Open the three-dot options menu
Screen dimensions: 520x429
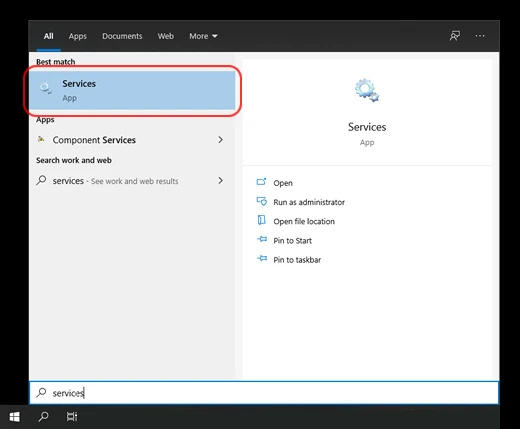[480, 36]
